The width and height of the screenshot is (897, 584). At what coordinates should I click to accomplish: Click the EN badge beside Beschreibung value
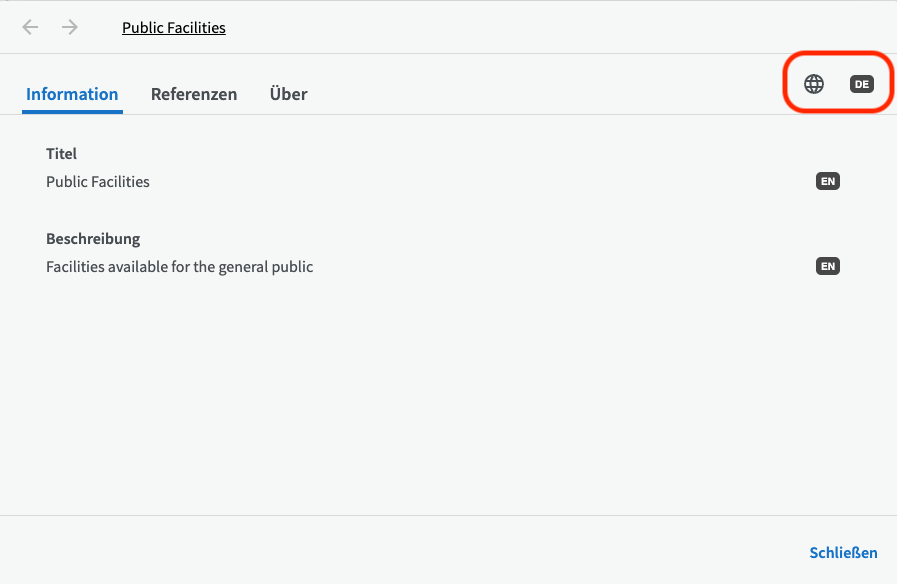tap(827, 266)
